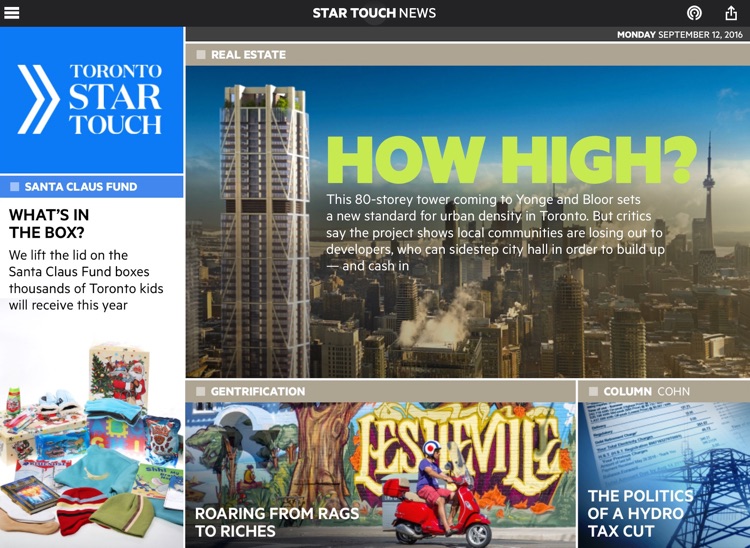Open the Real Estate section label

click(x=248, y=55)
